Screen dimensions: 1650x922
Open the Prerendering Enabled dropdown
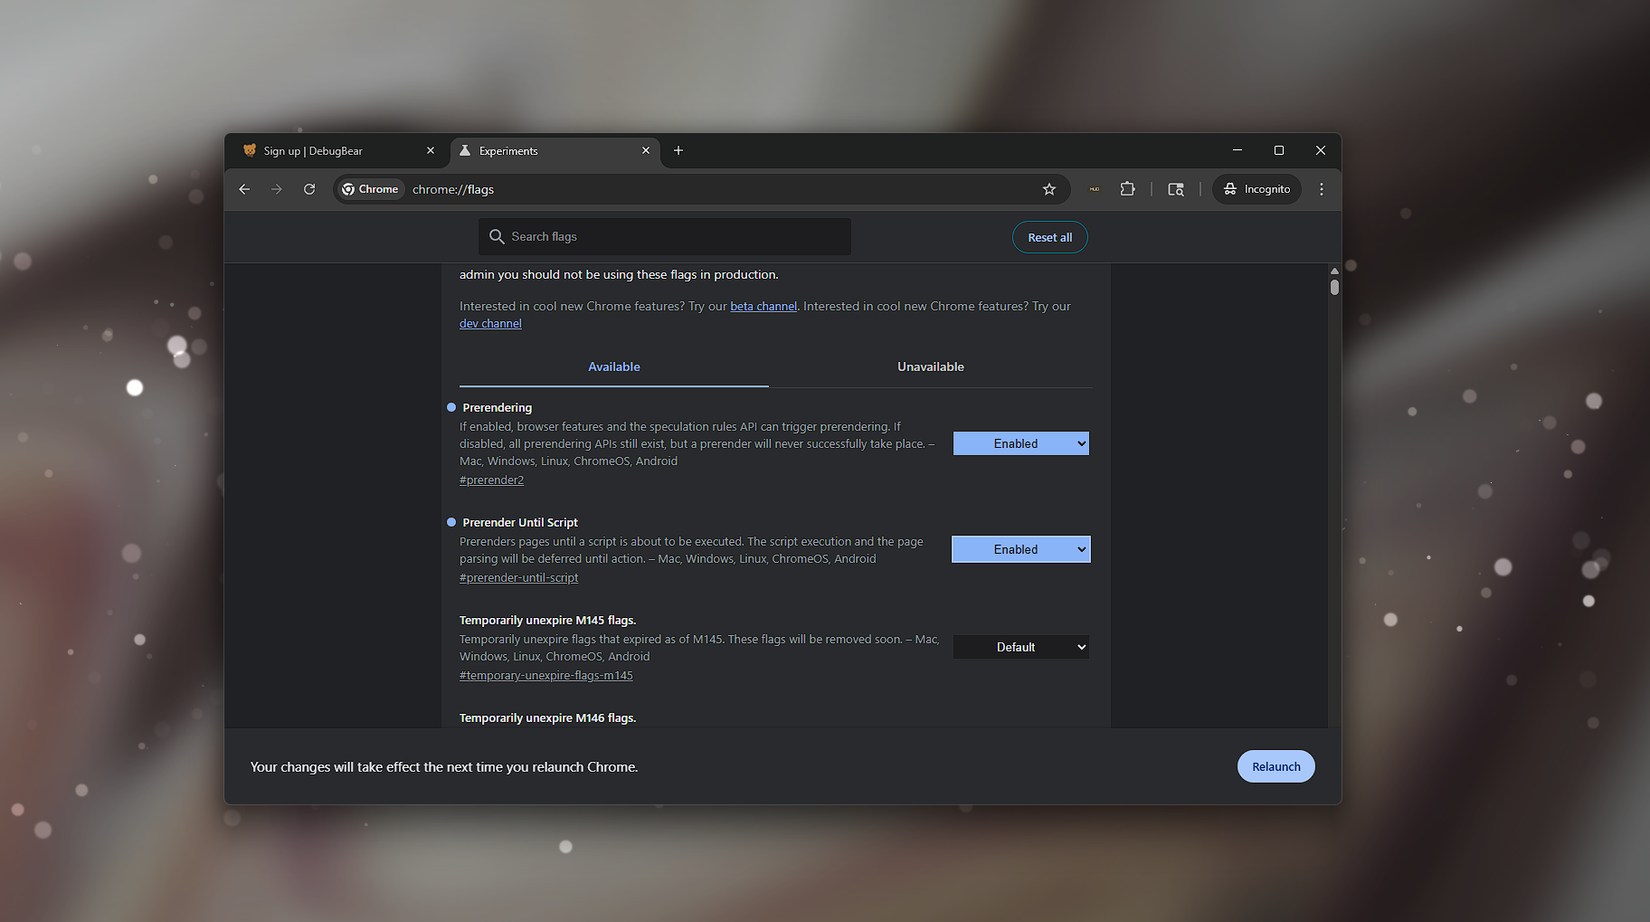point(1020,443)
